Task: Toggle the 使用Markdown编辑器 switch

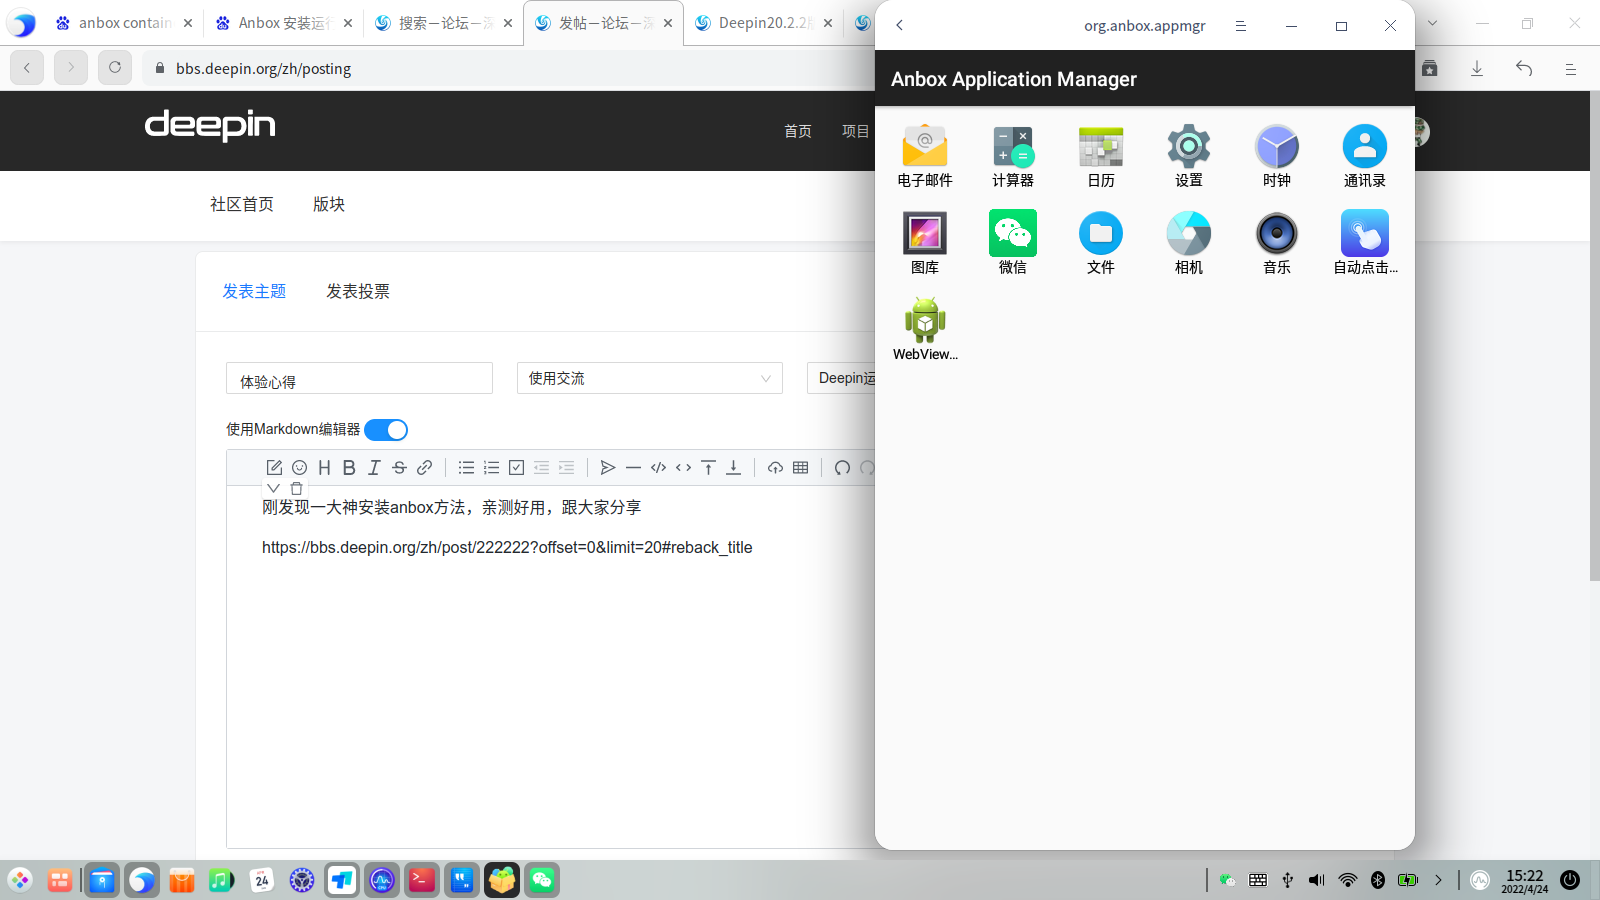Action: [386, 430]
